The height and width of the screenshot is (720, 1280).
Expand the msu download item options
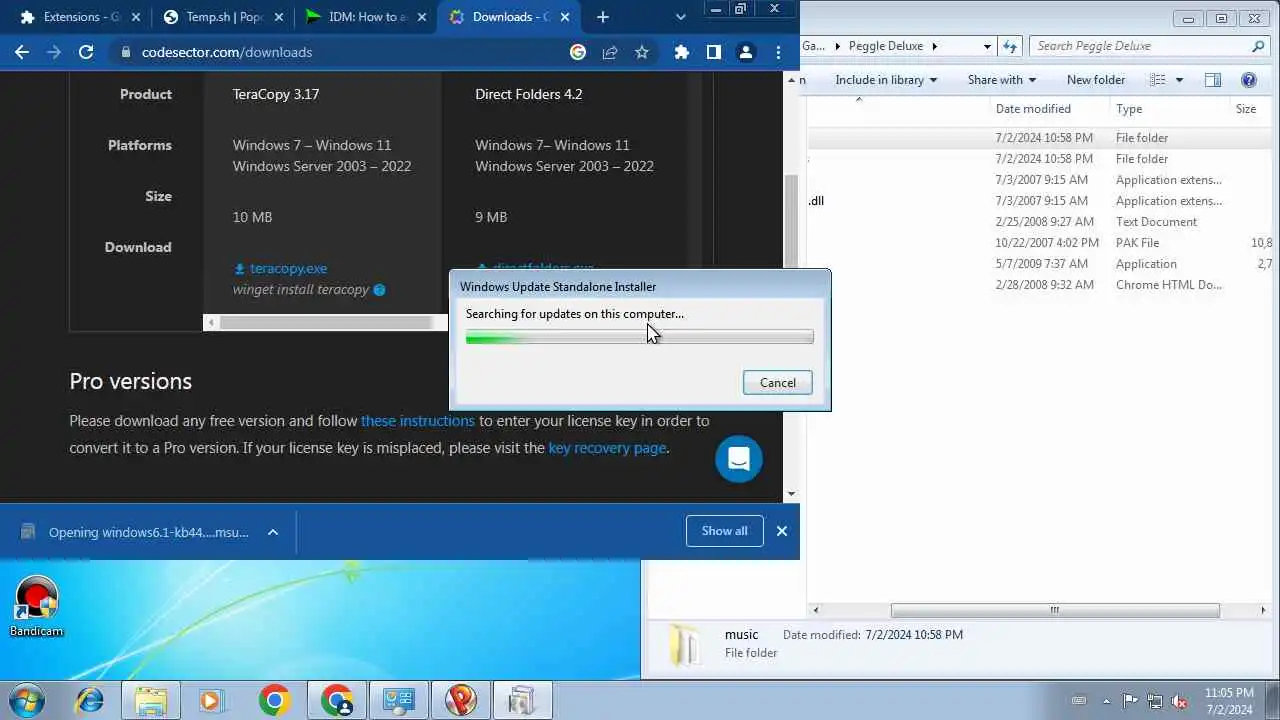[x=272, y=532]
